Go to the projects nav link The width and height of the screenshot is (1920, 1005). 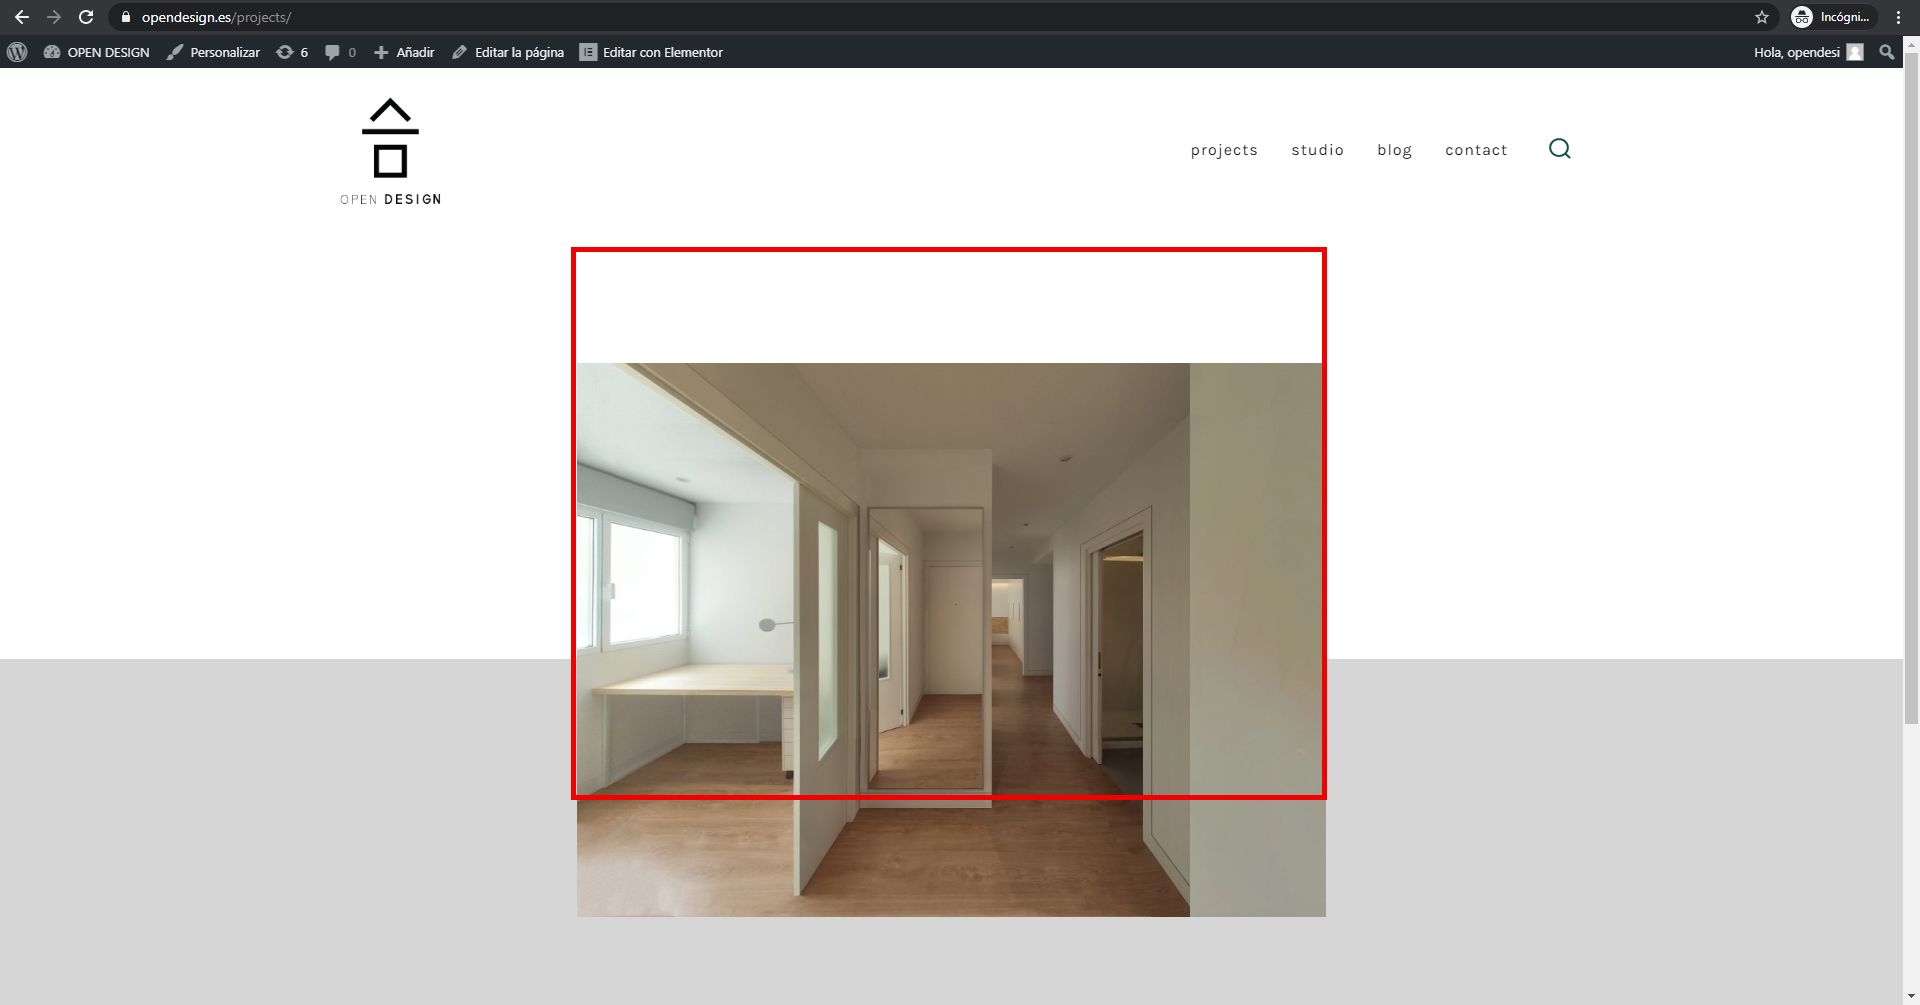[x=1224, y=150]
